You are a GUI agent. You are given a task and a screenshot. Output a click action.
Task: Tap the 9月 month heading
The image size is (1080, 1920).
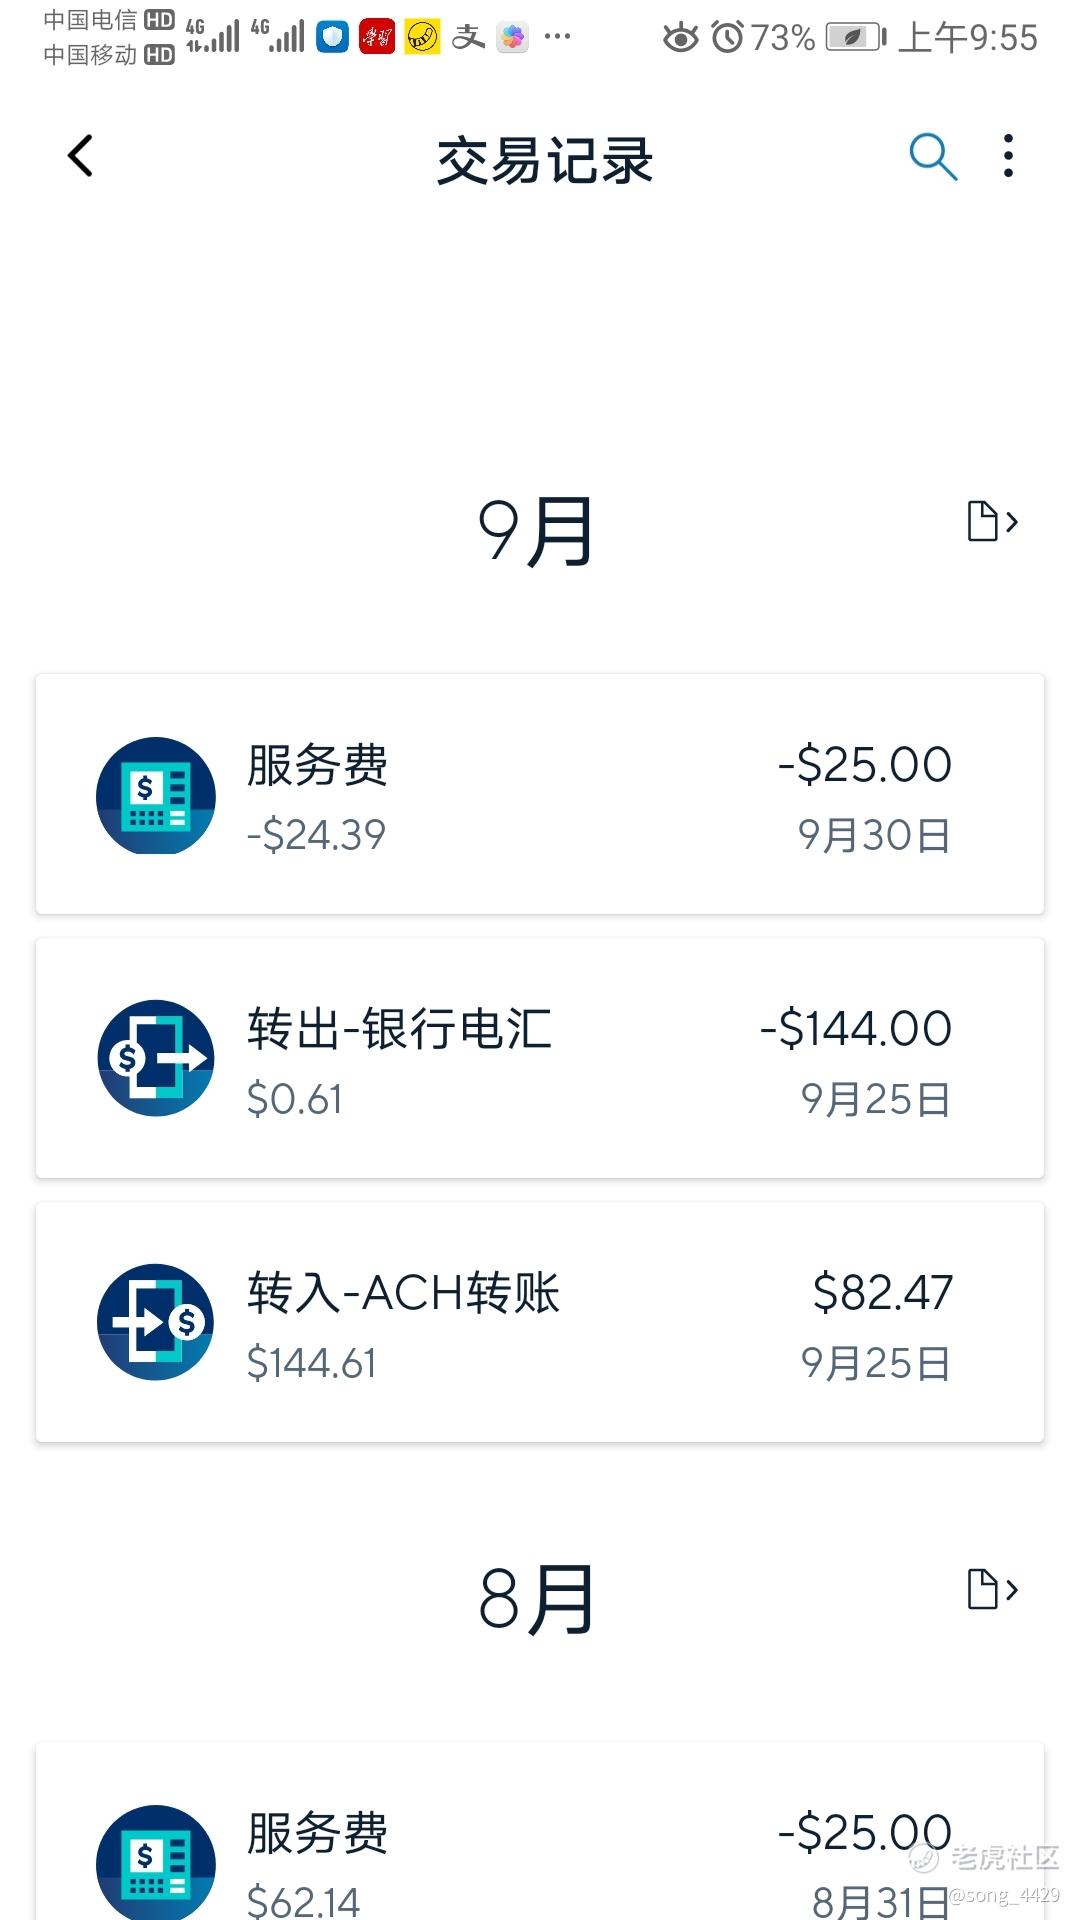pyautogui.click(x=536, y=531)
